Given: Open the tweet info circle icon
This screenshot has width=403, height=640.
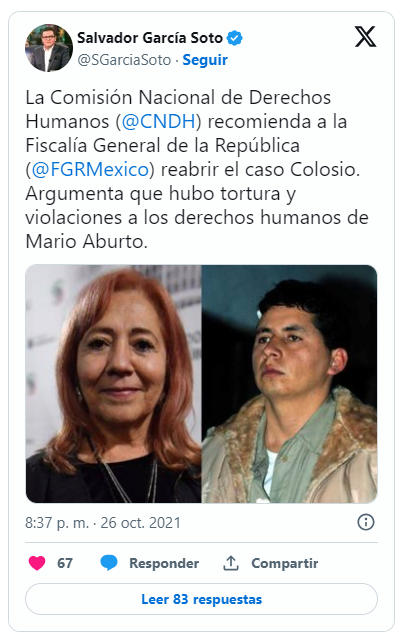Looking at the screenshot, I should (x=365, y=522).
